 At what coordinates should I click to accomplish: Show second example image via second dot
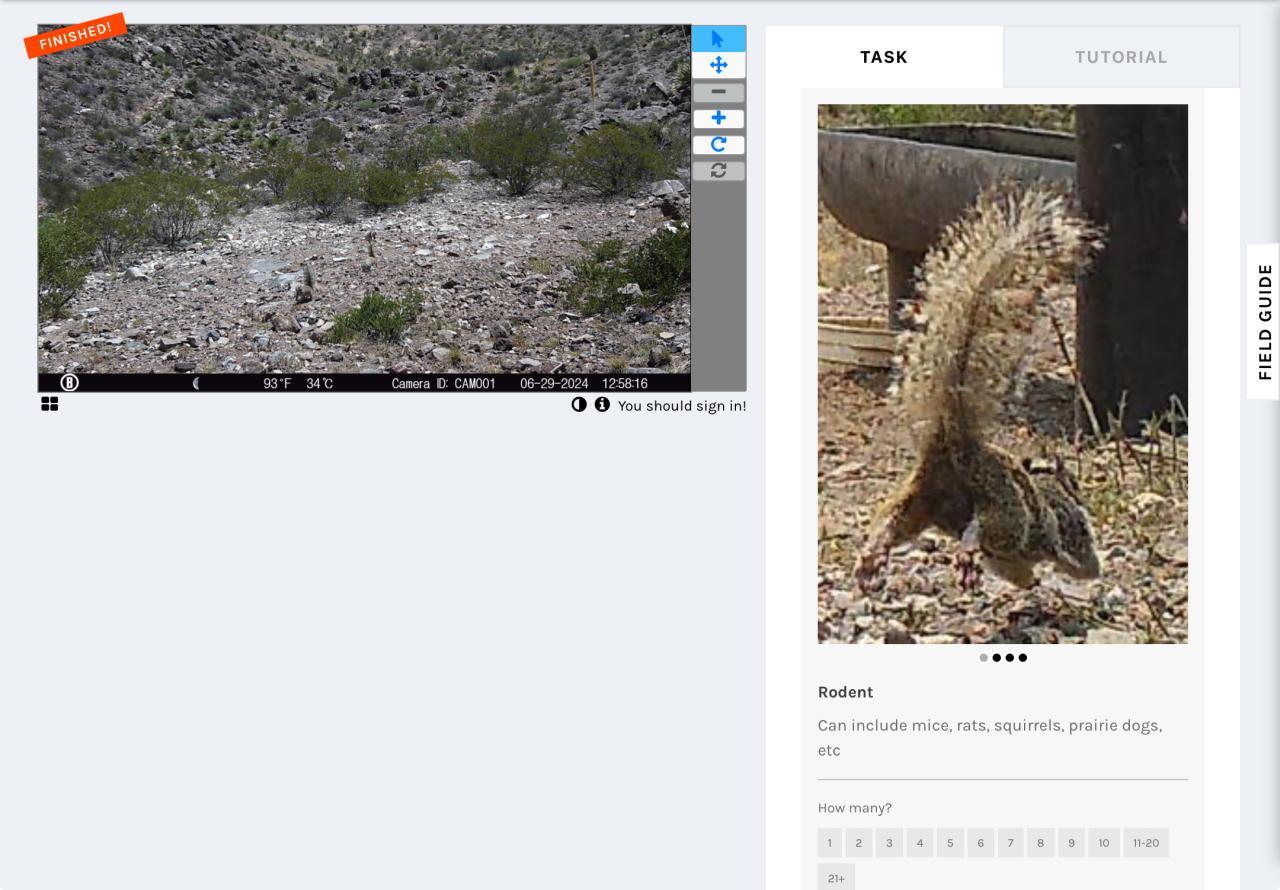(x=997, y=658)
